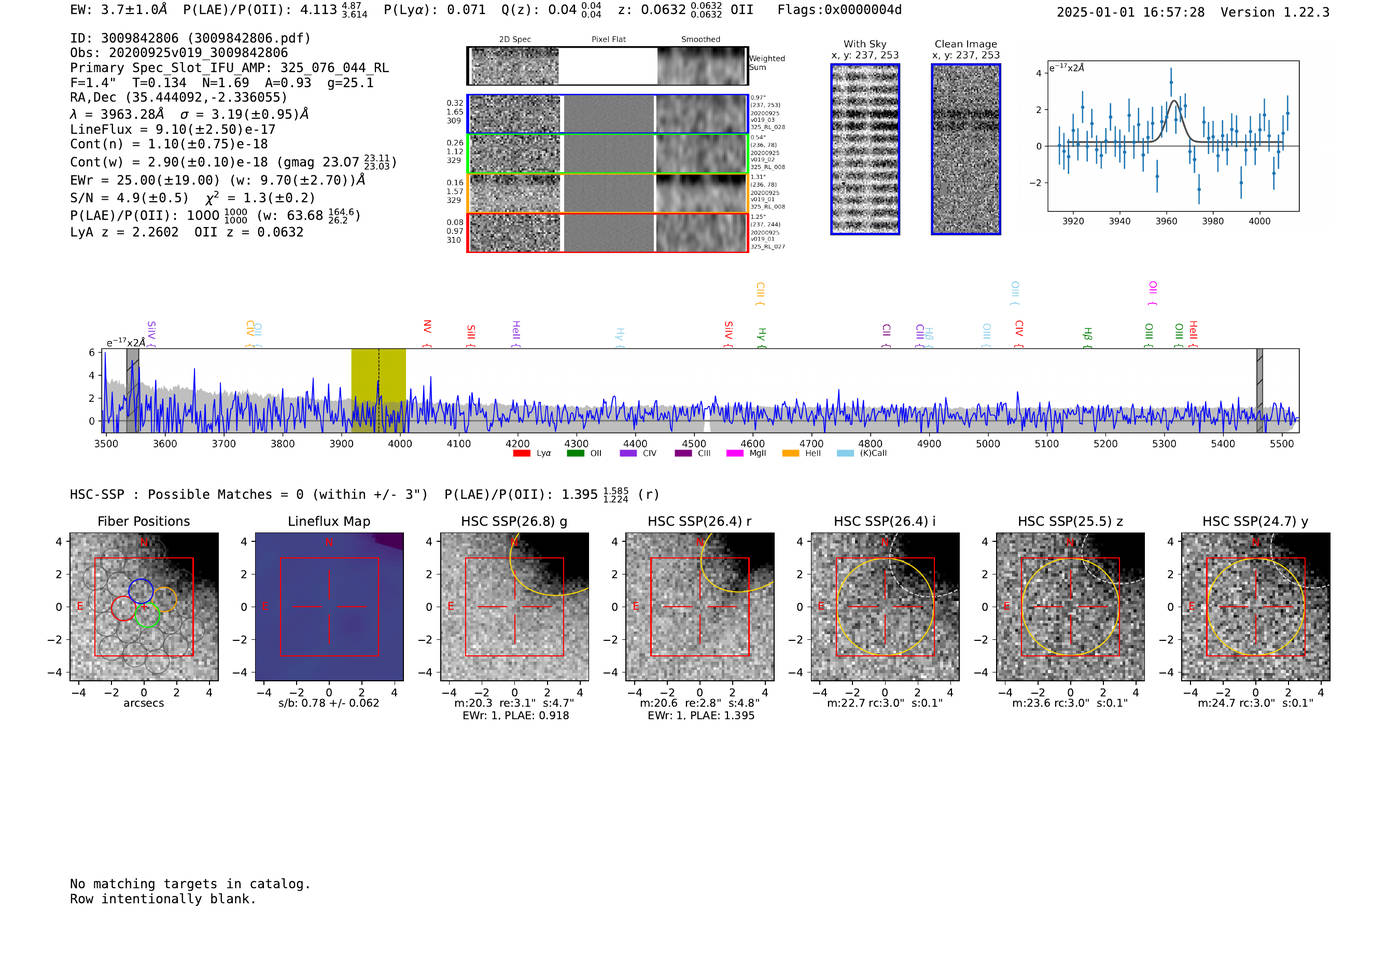Click the m:22.7 rc:3.0" caption
Viewport: 1400px width, 953px height.
(885, 703)
